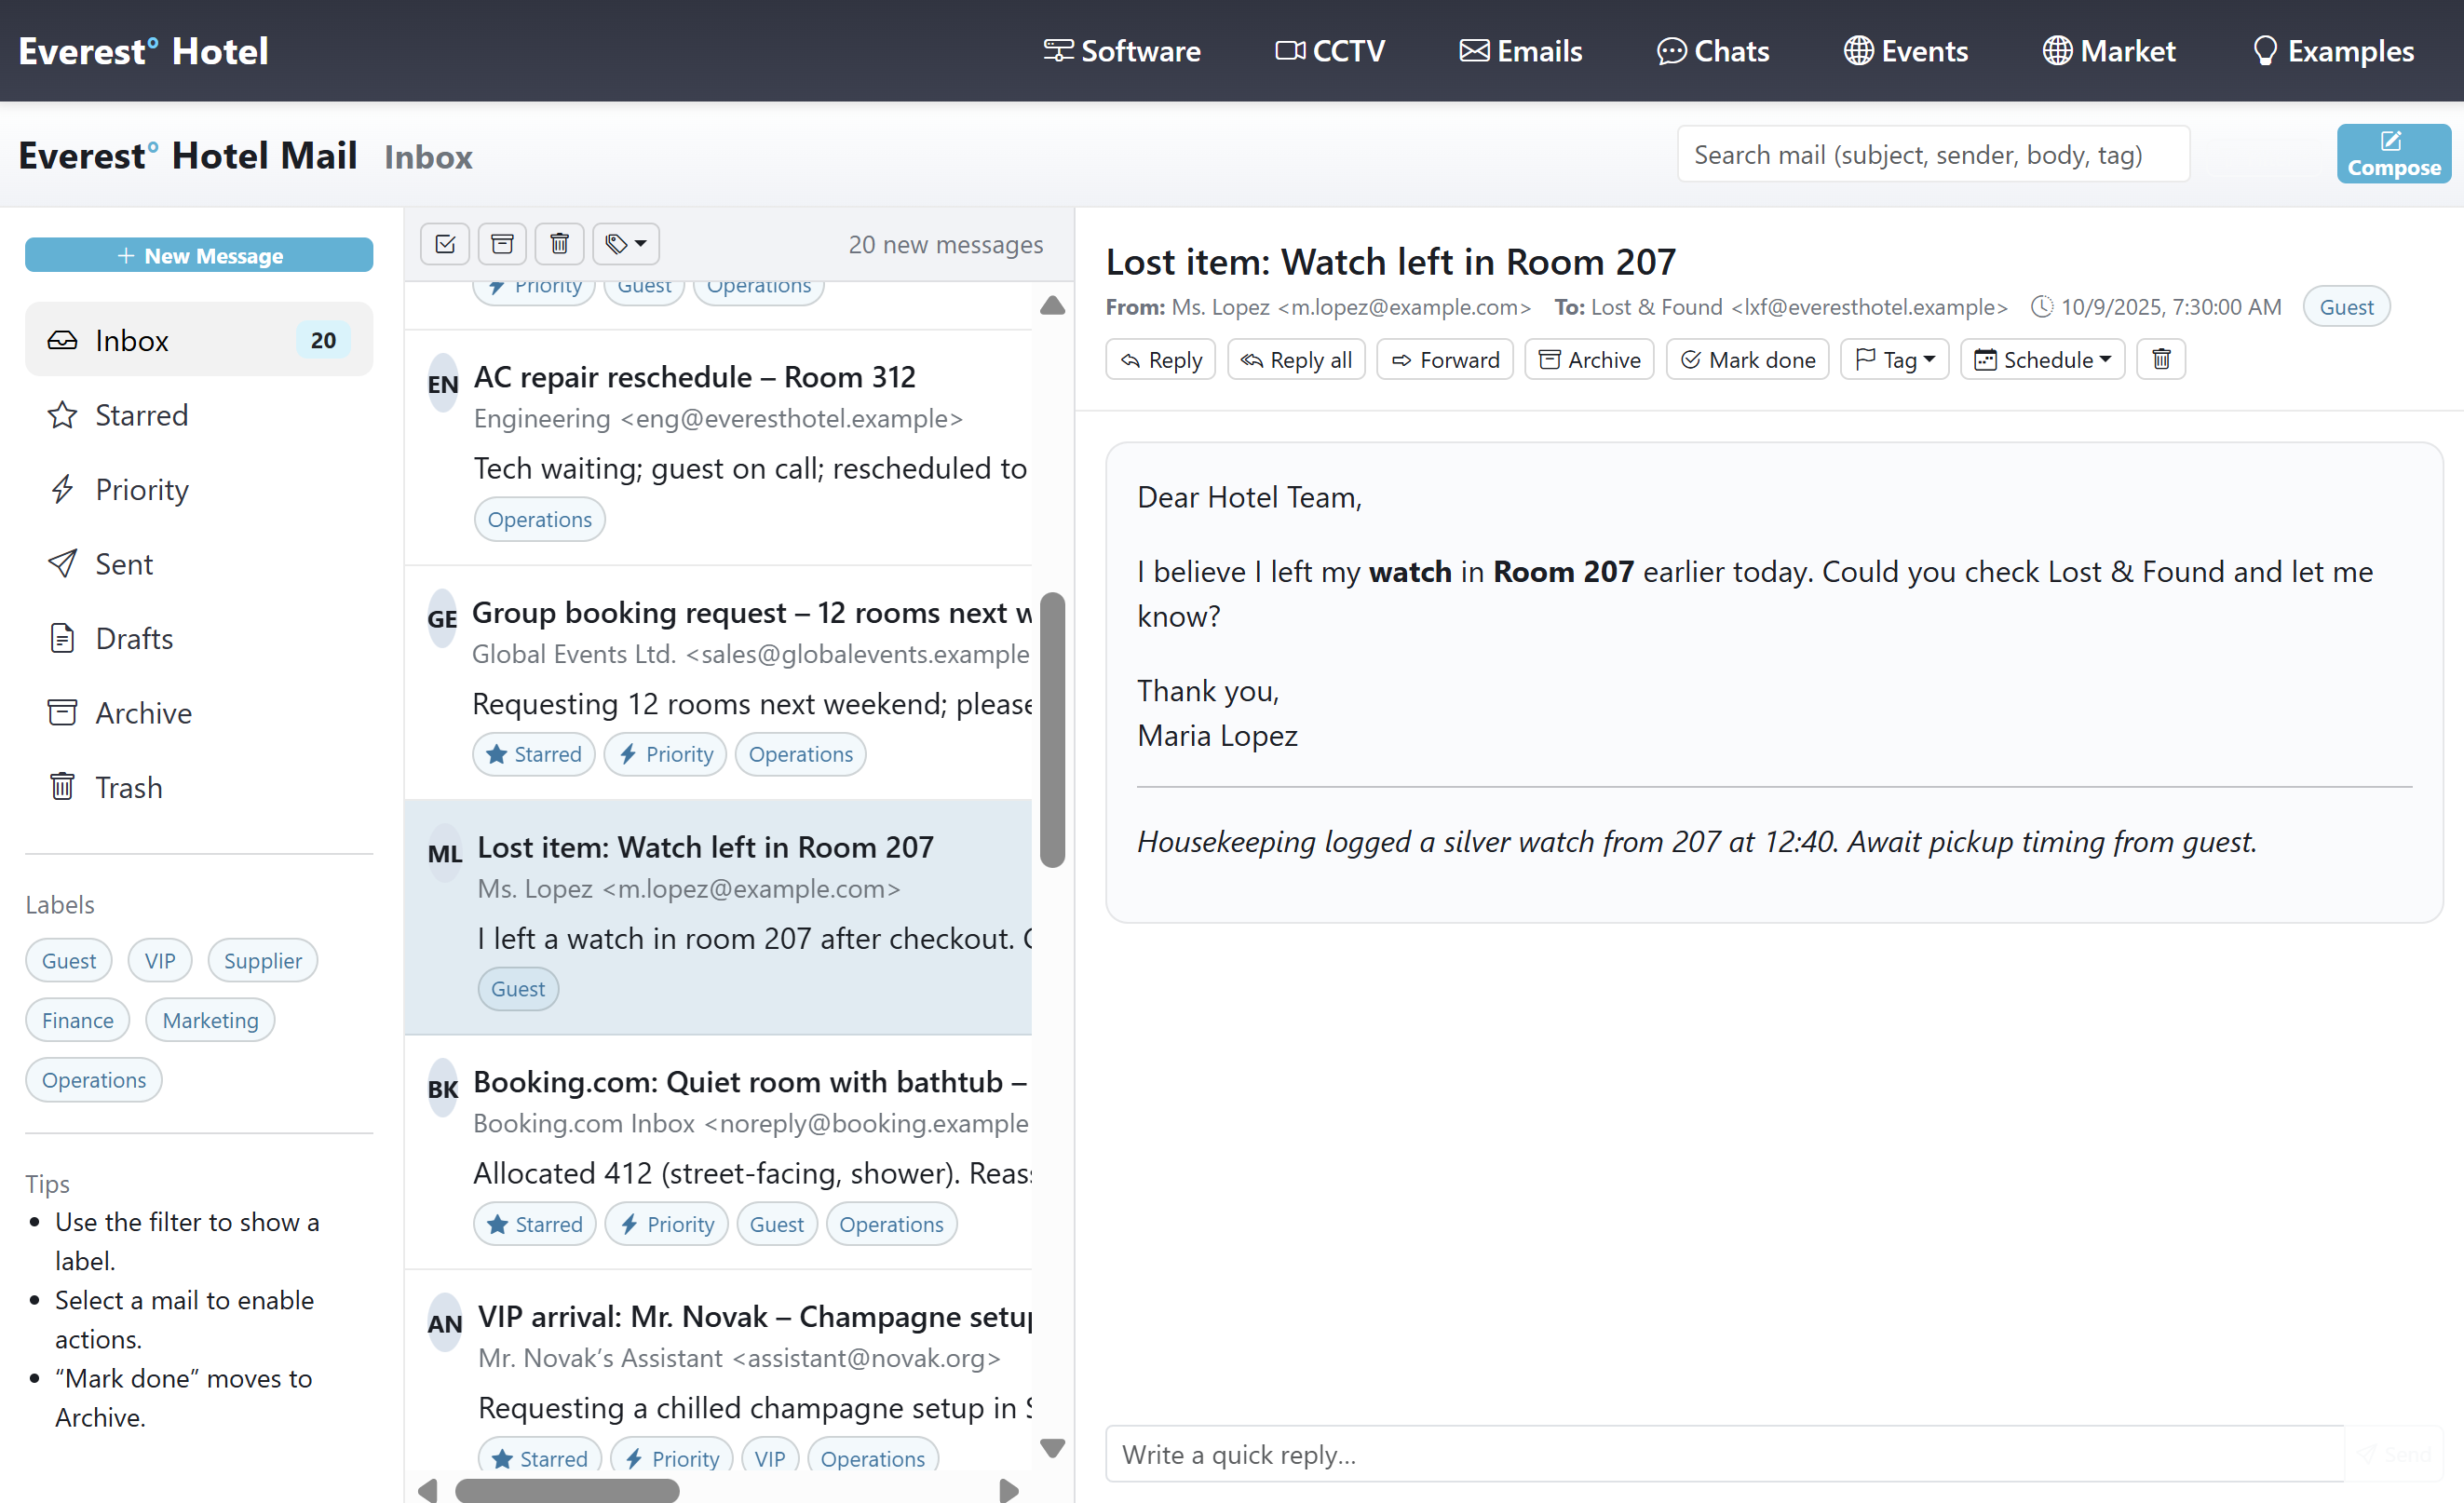Click the scroll down arrow in mail list
2464x1503 pixels.
point(1052,1447)
